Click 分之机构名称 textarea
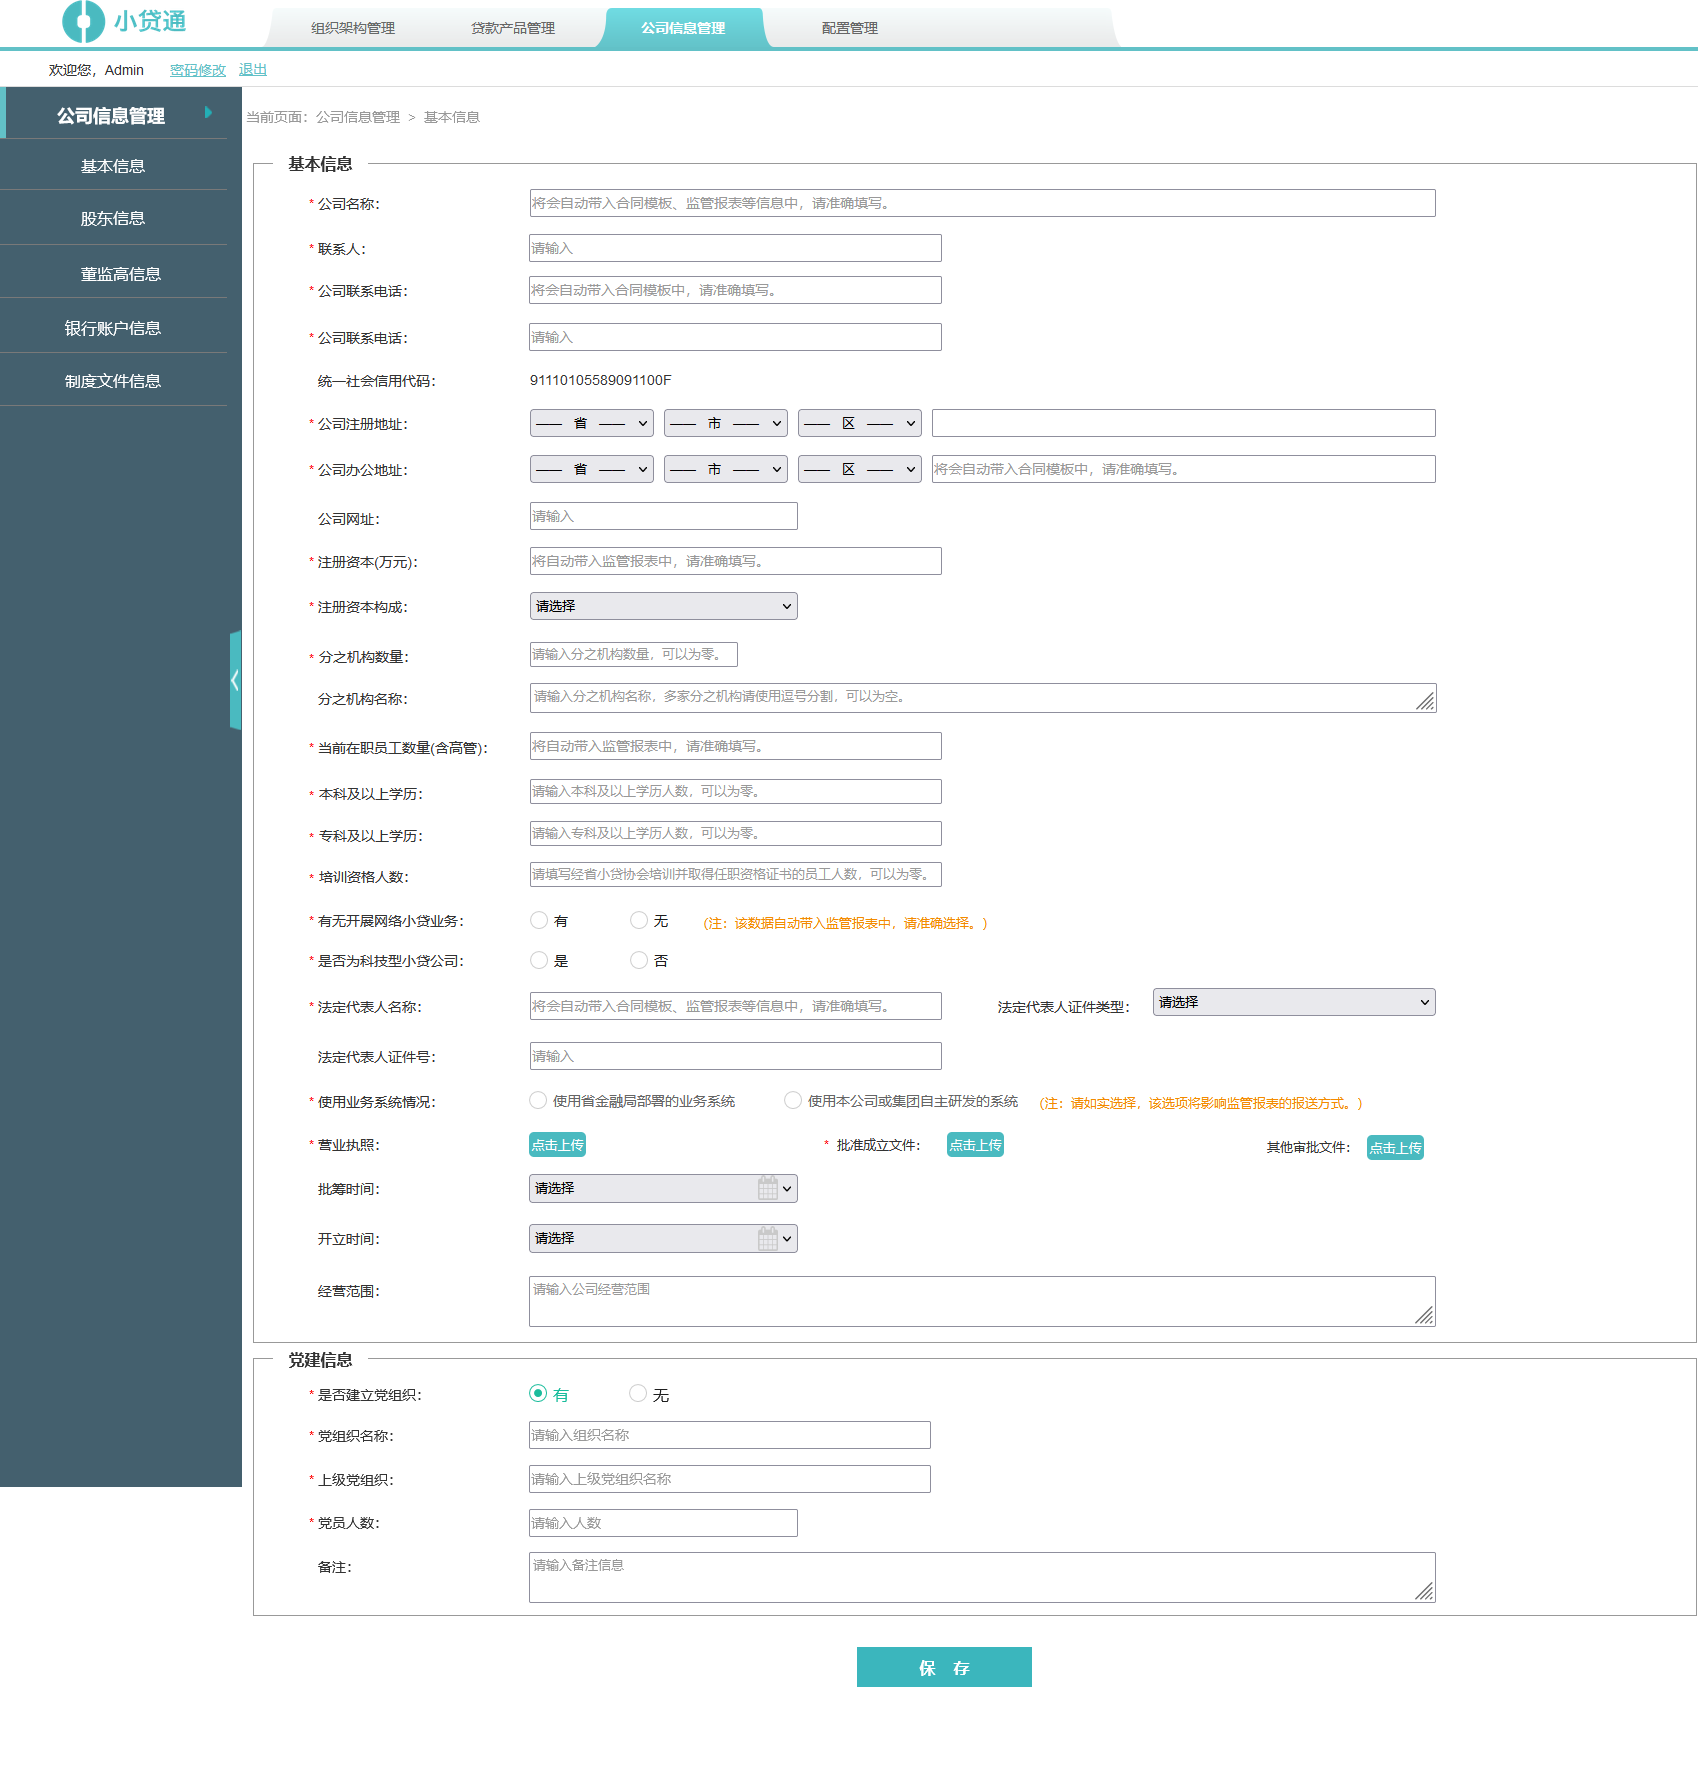This screenshot has height=1786, width=1702. pyautogui.click(x=983, y=698)
